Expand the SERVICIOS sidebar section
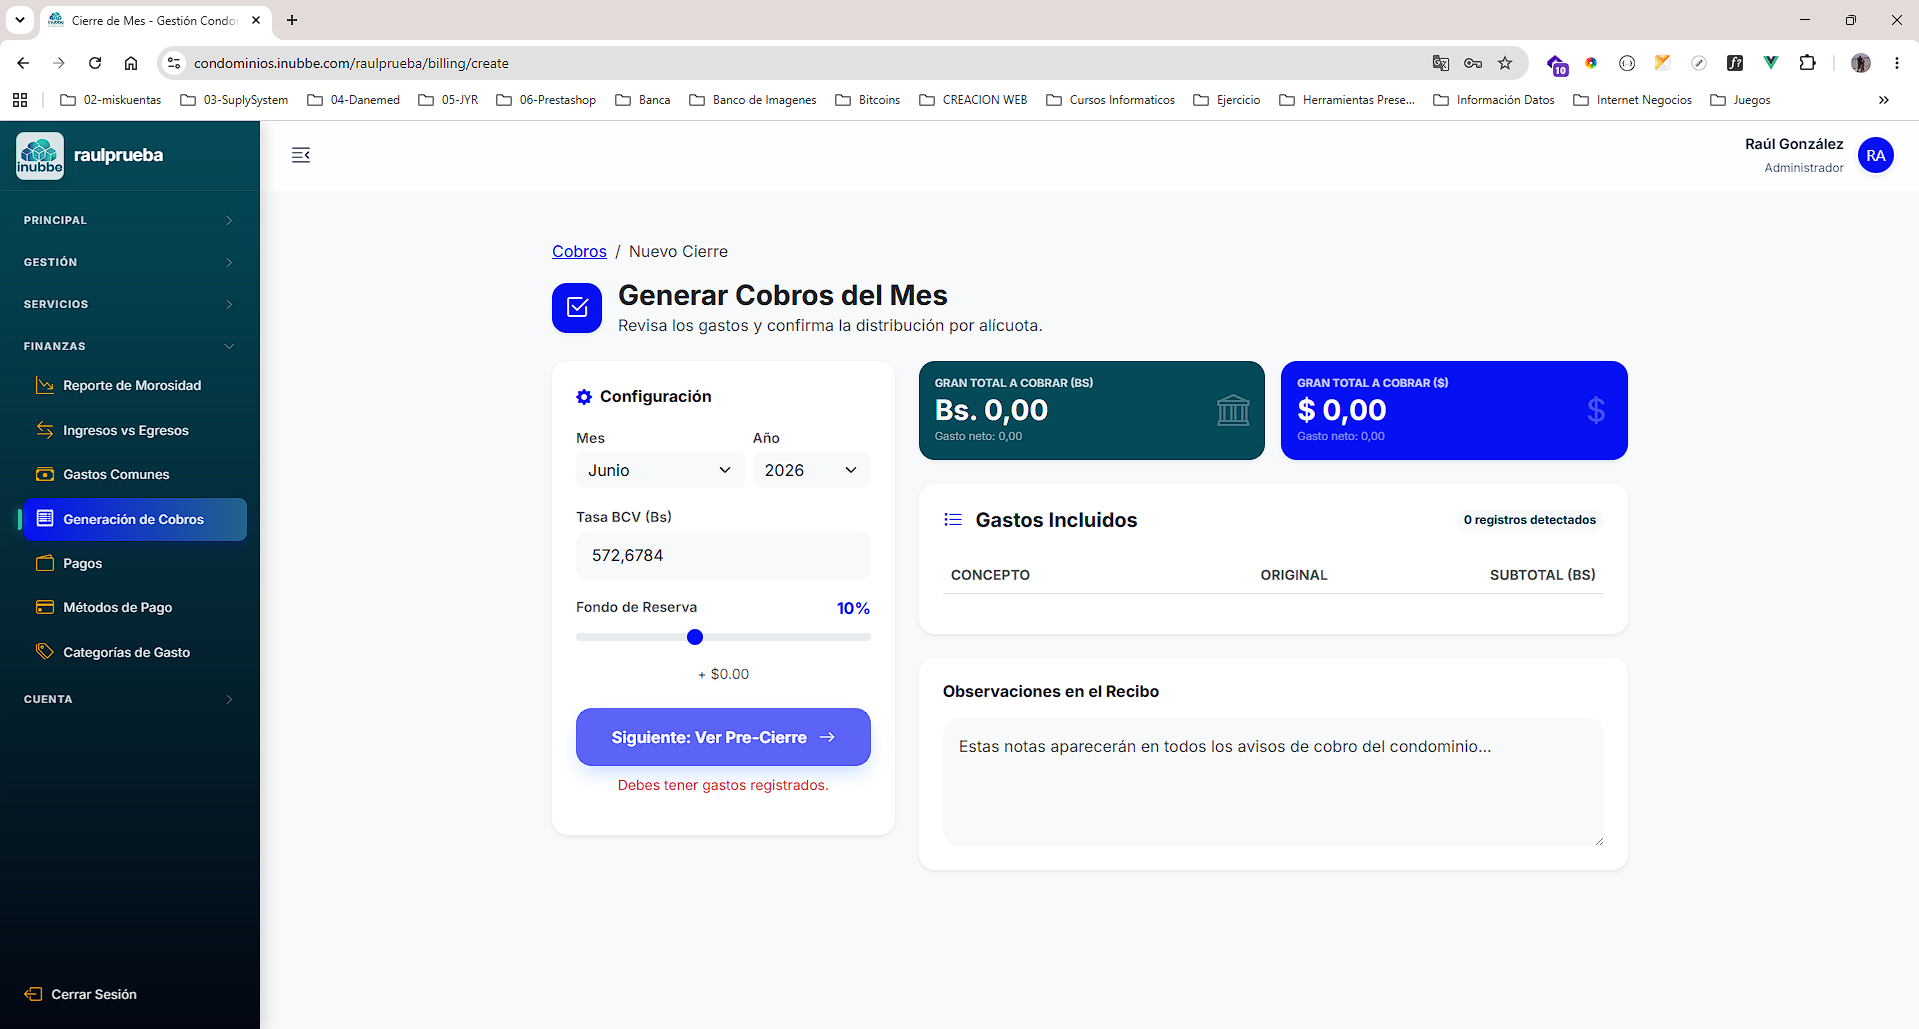Screen dimensions: 1919x1029 click(130, 304)
